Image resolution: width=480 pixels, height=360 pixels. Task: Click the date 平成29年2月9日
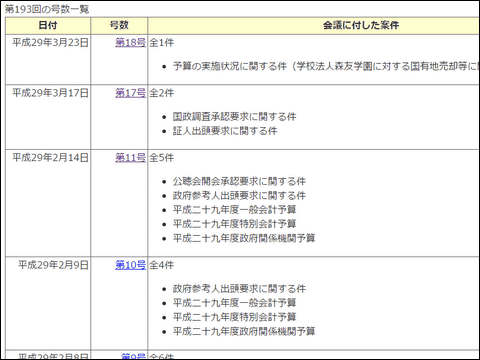[x=53, y=265]
